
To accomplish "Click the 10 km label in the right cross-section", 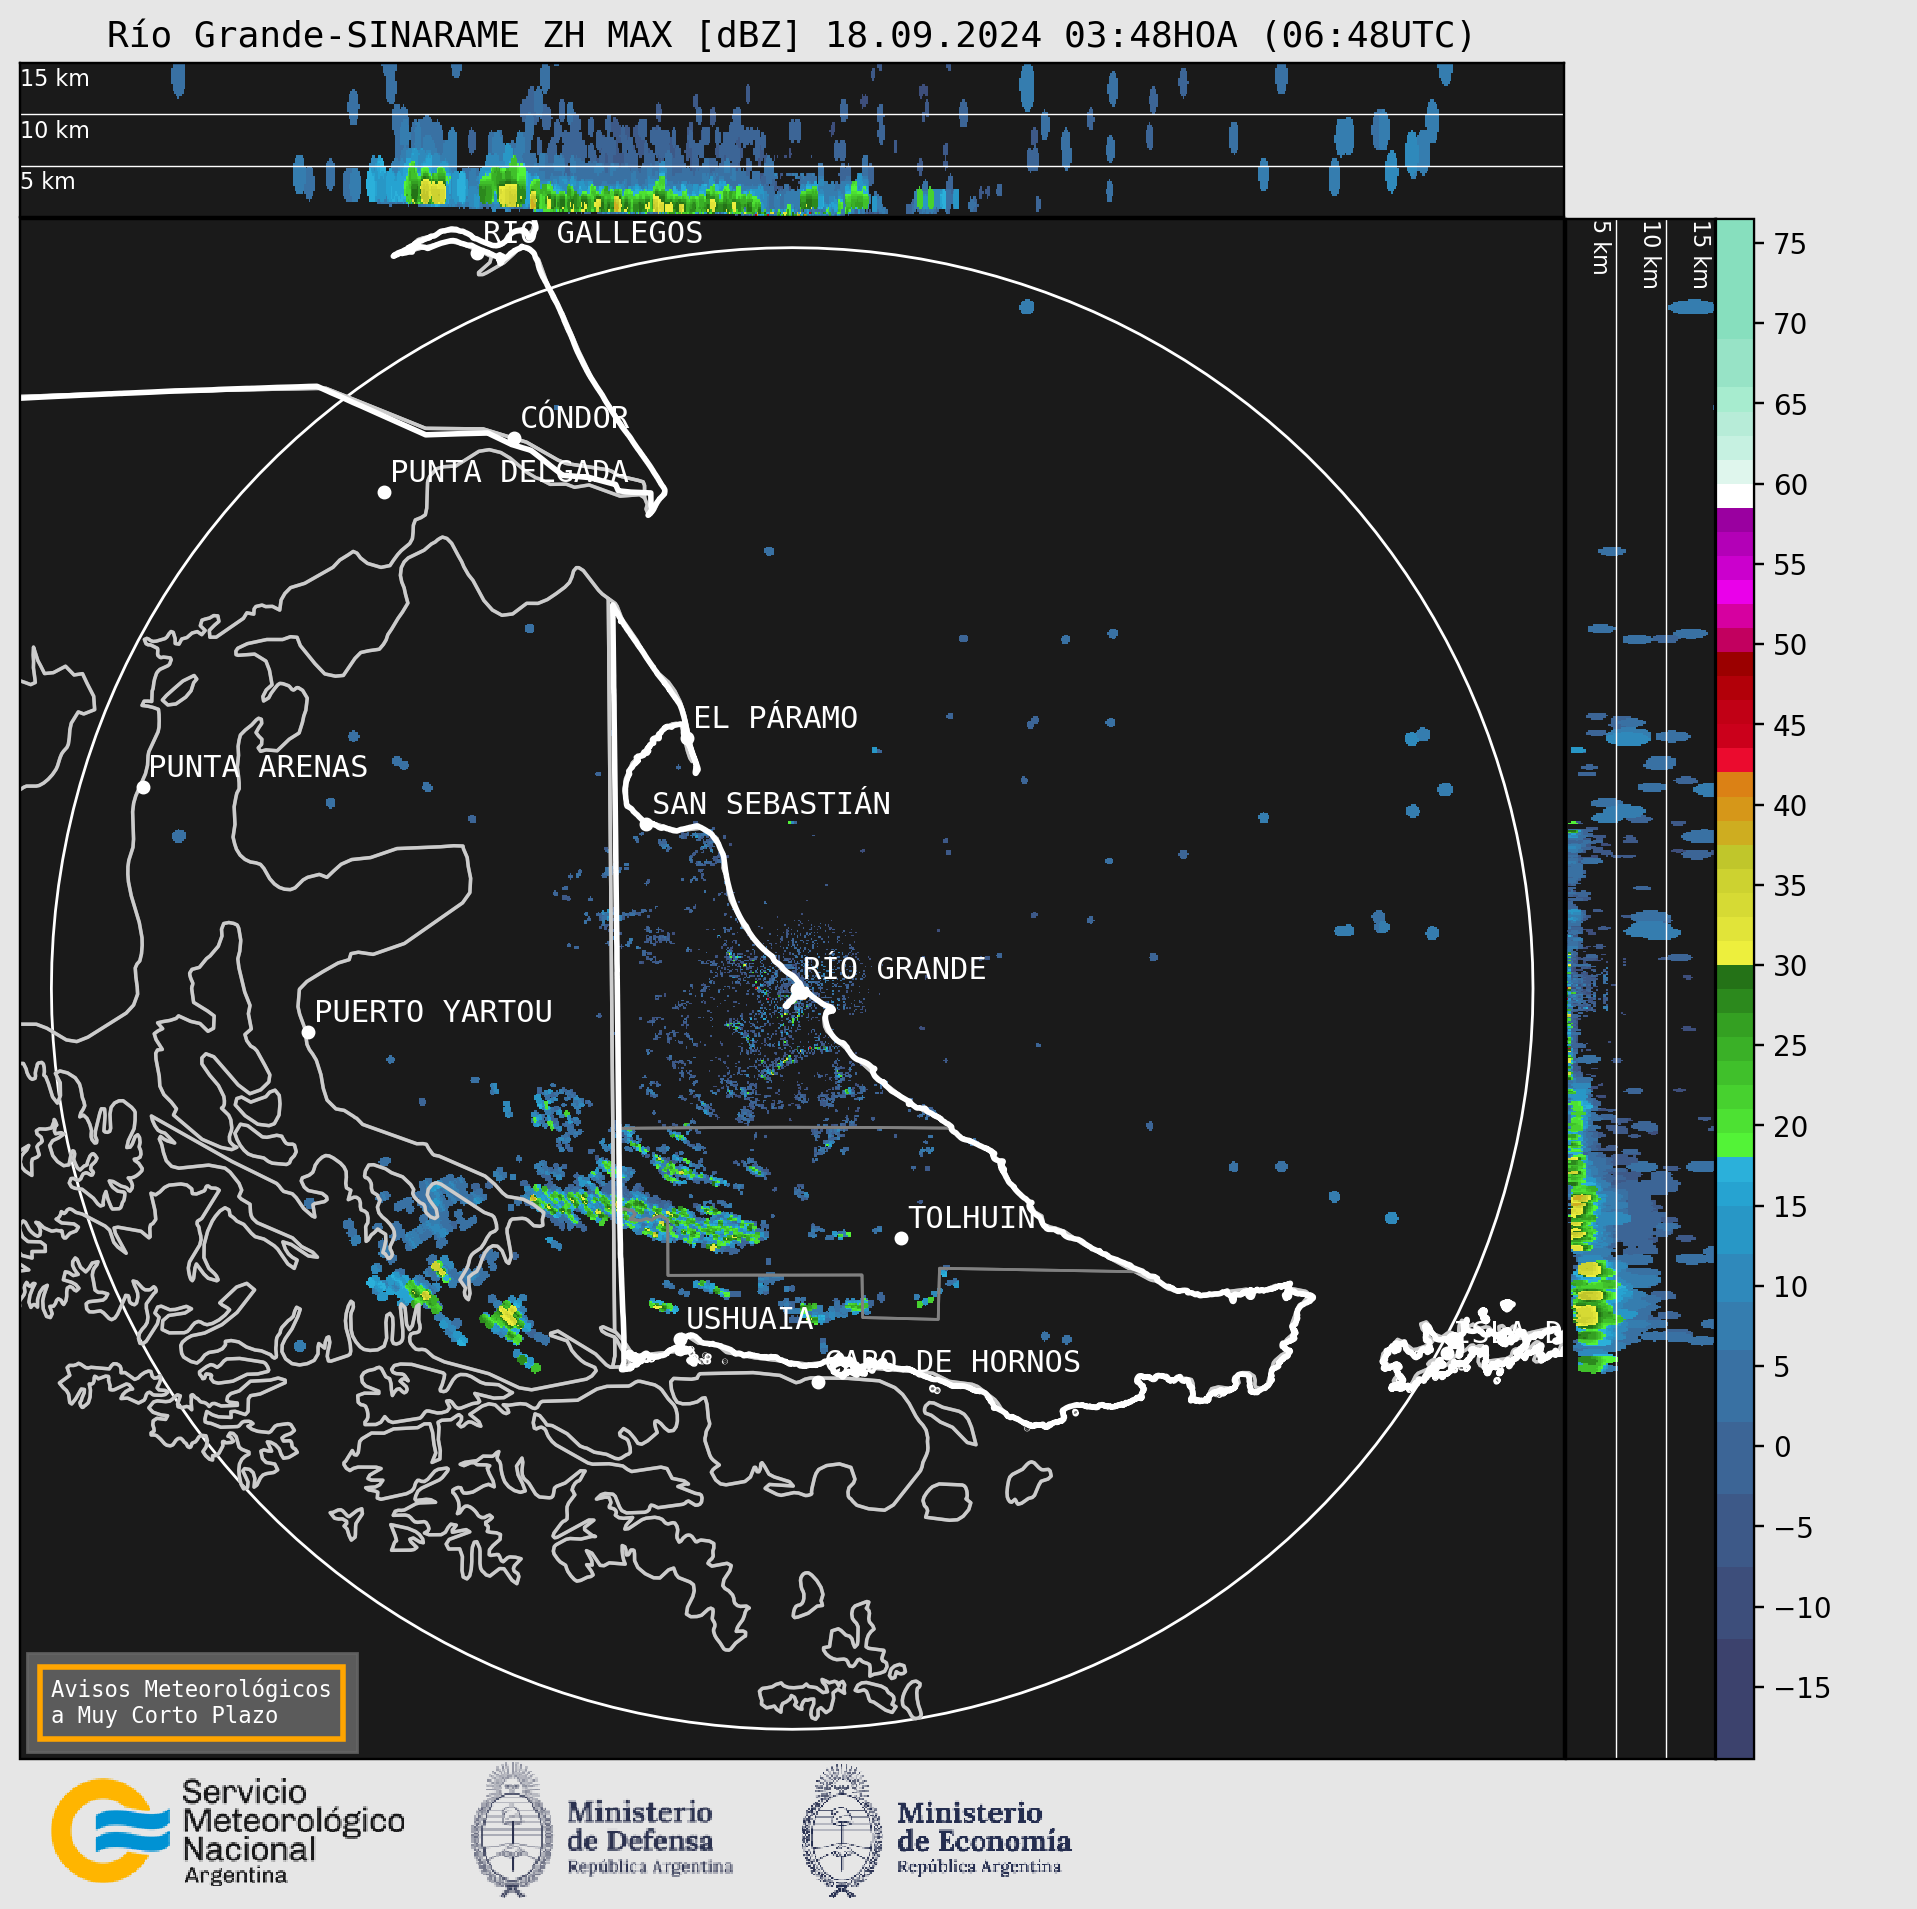I will (1650, 255).
